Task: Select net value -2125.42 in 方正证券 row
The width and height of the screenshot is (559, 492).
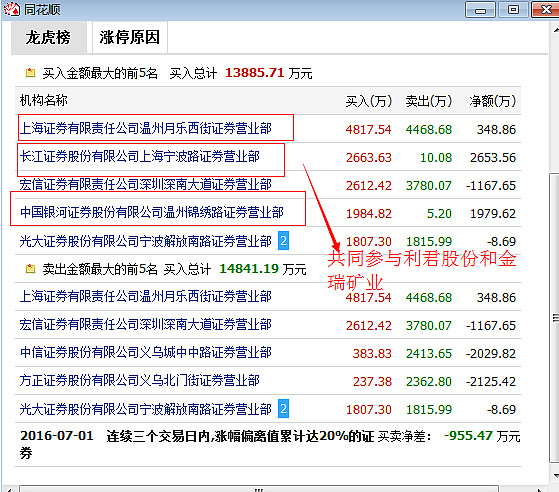Action: tap(491, 381)
